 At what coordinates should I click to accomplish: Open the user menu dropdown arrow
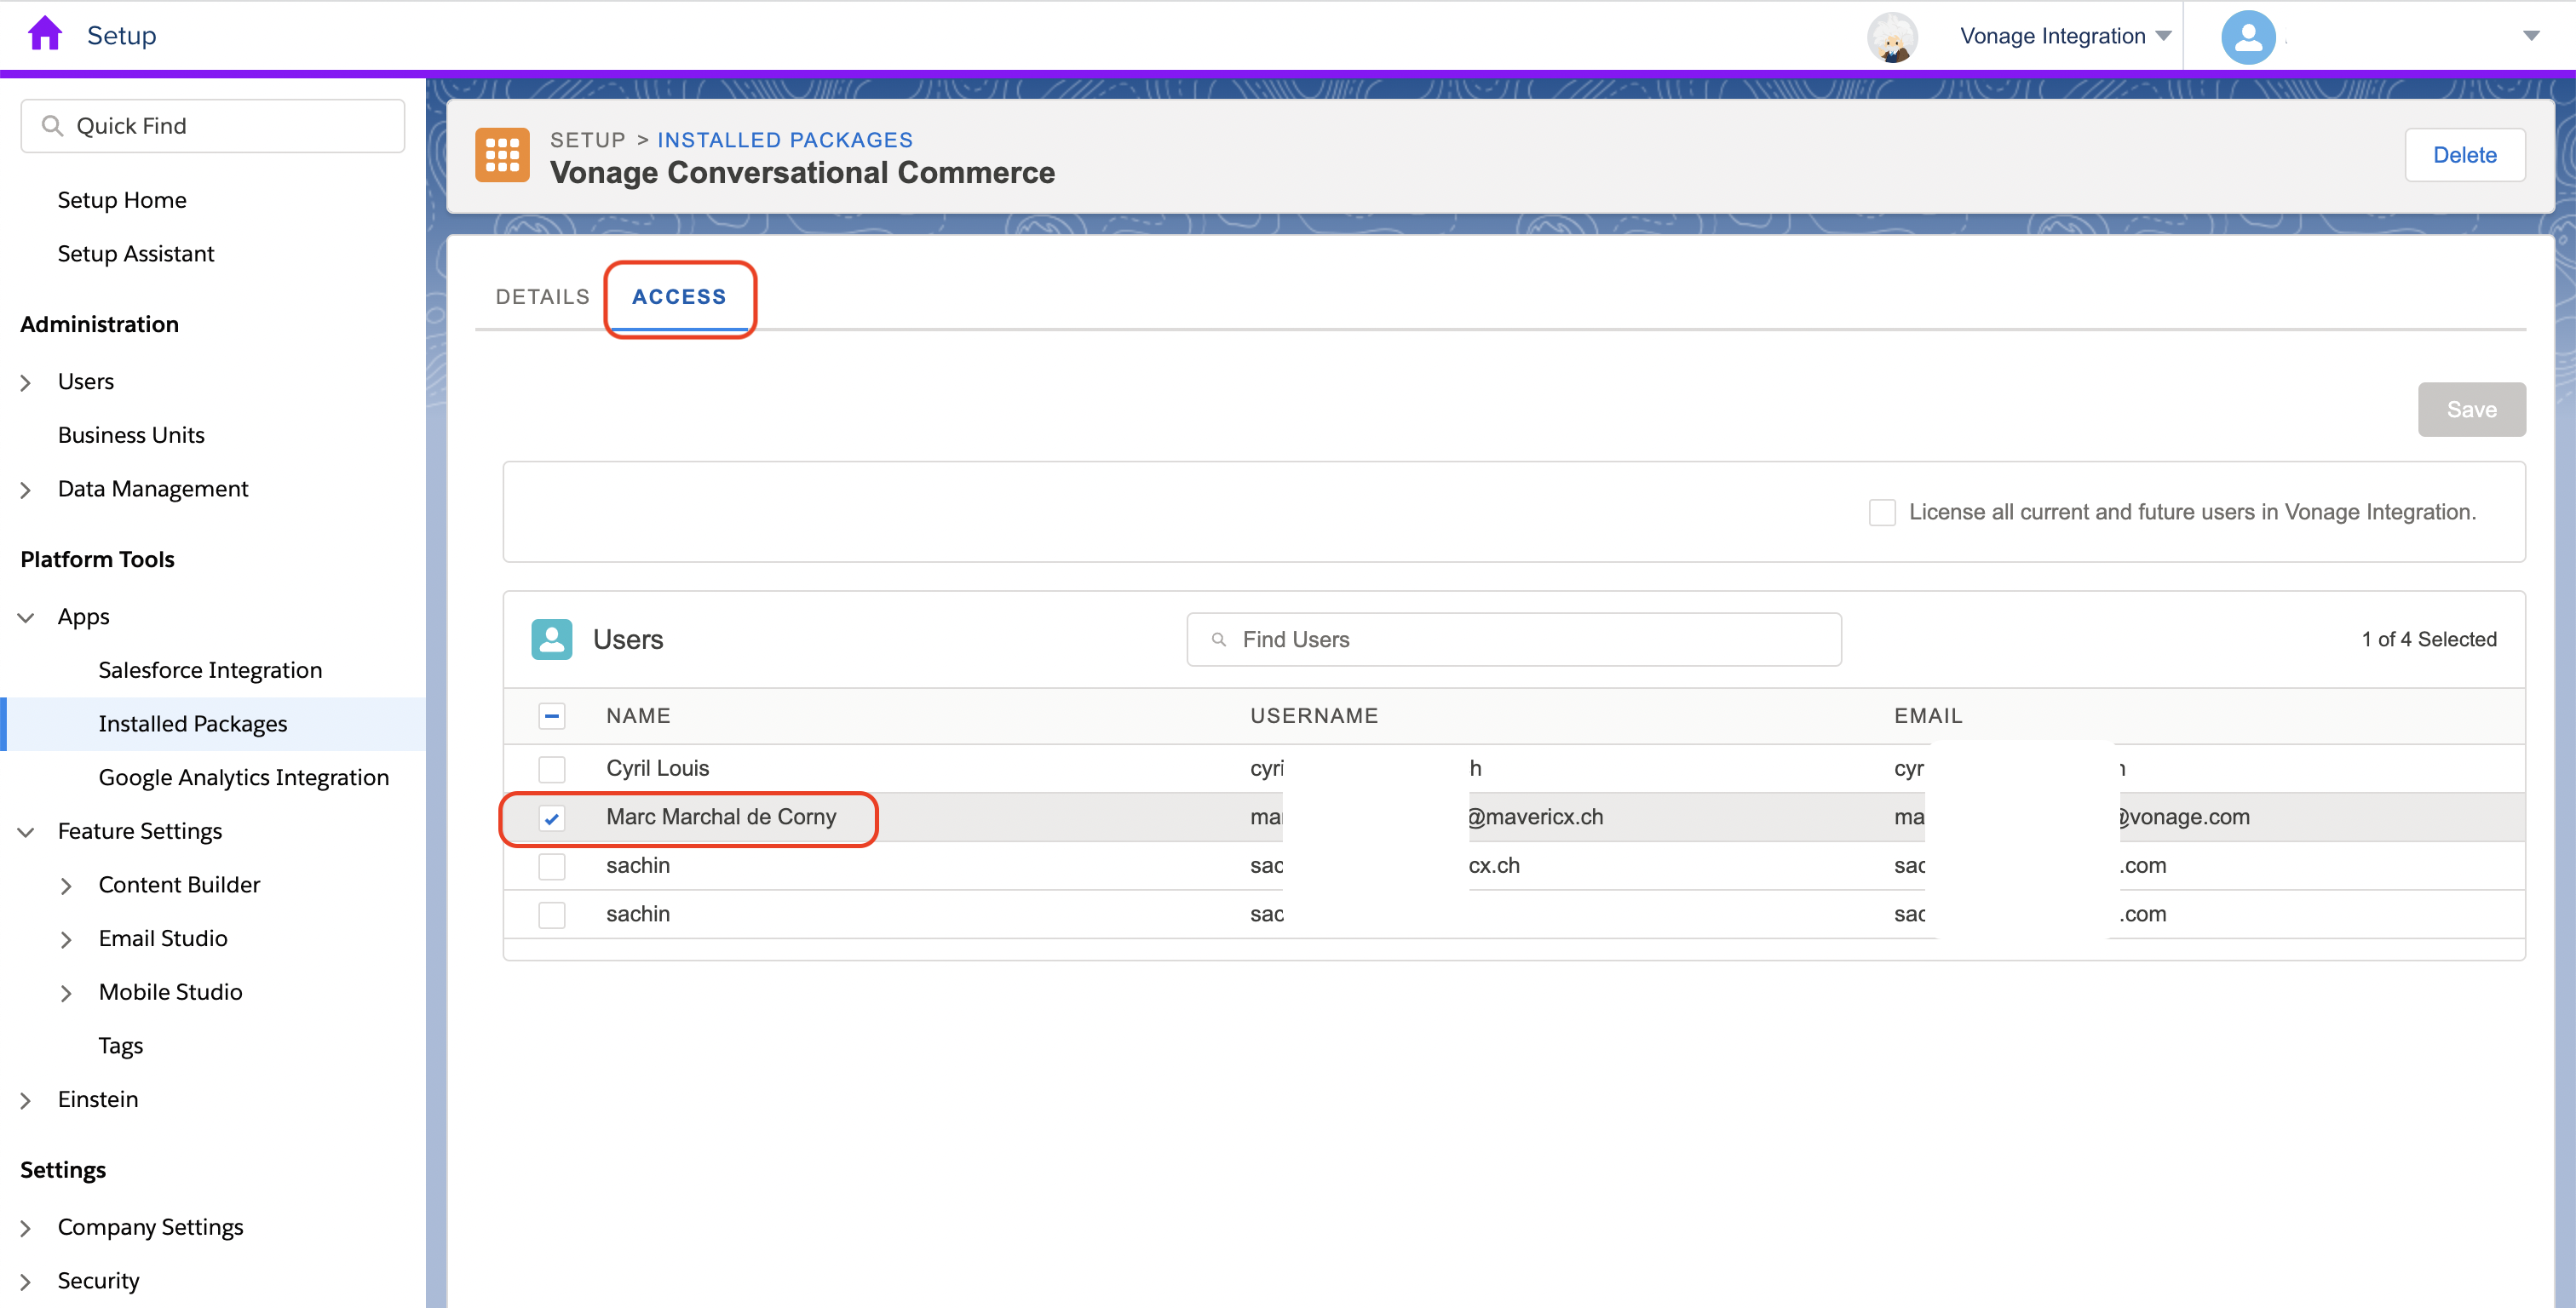[x=2531, y=36]
